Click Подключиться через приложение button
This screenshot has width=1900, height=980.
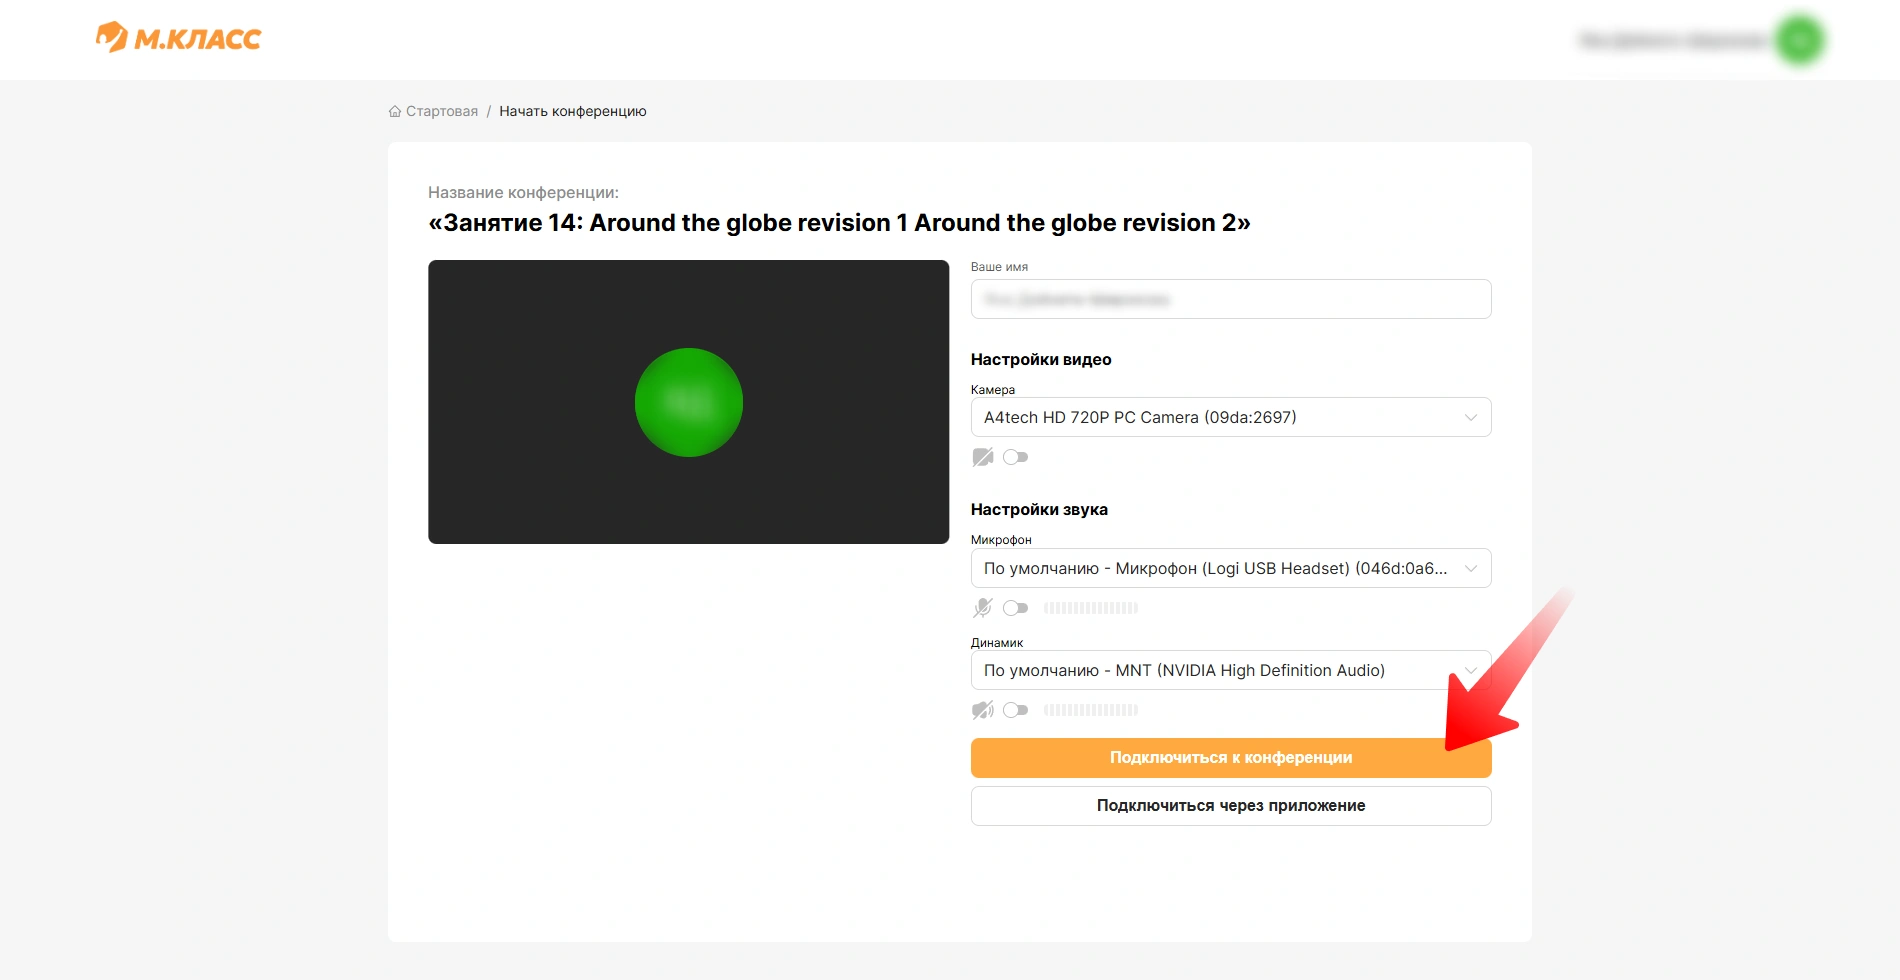coord(1230,806)
